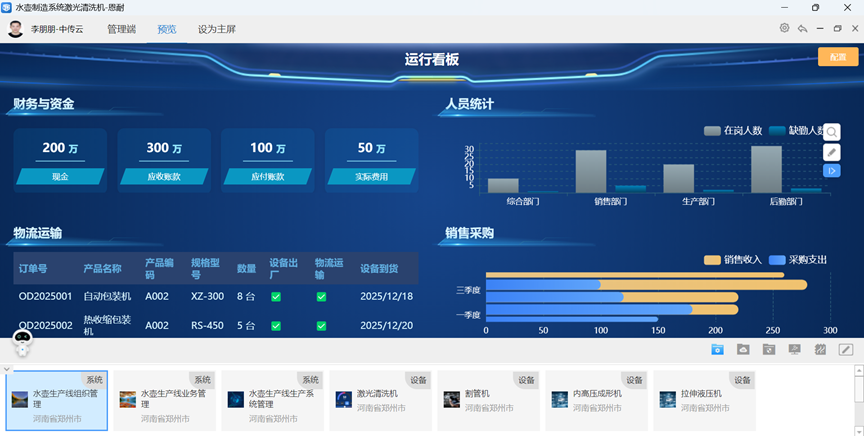Screen dimensions: 864x436
Task: Click the pencil edit floating button
Action: [x=832, y=152]
